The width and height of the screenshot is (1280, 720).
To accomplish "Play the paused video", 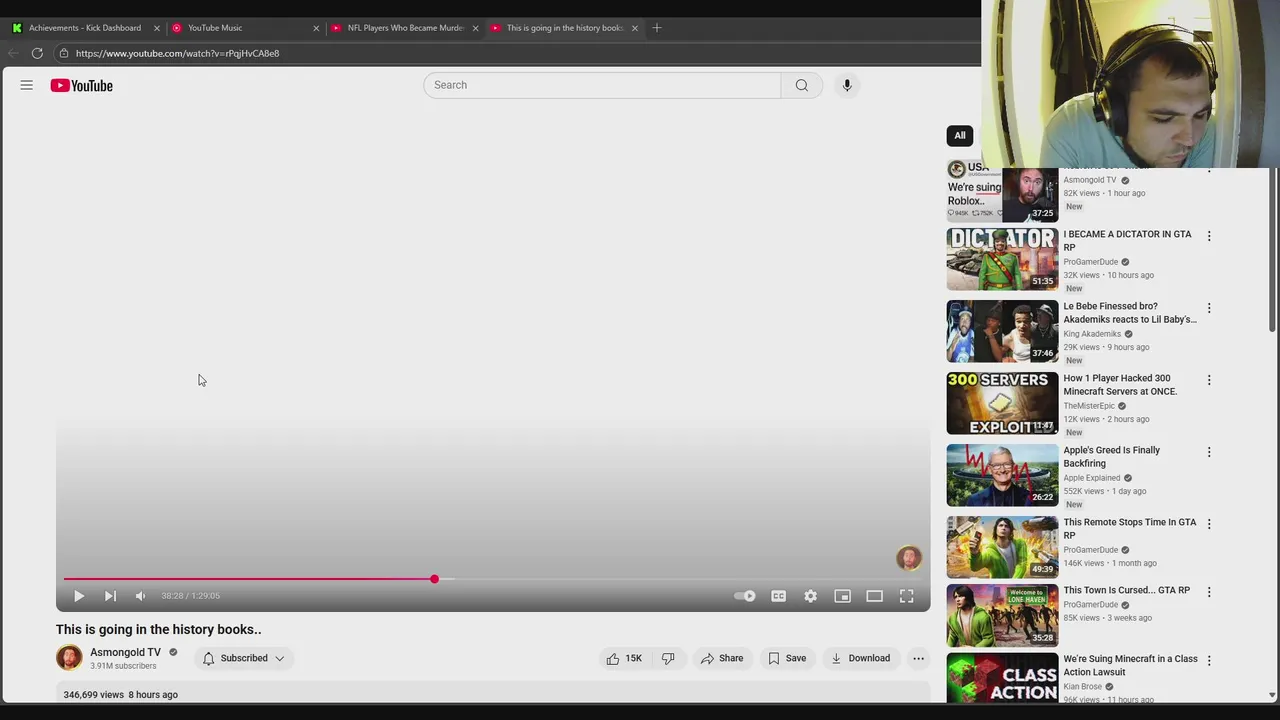I will (79, 596).
